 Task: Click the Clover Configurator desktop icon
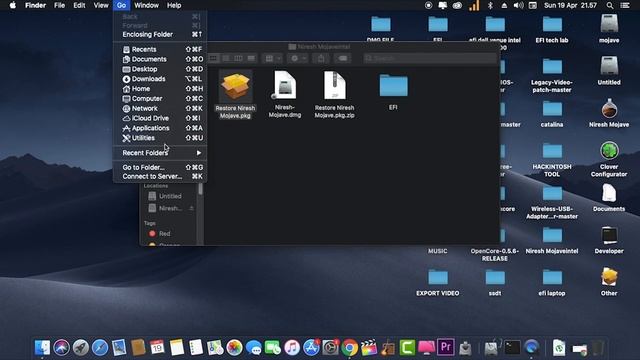click(609, 159)
